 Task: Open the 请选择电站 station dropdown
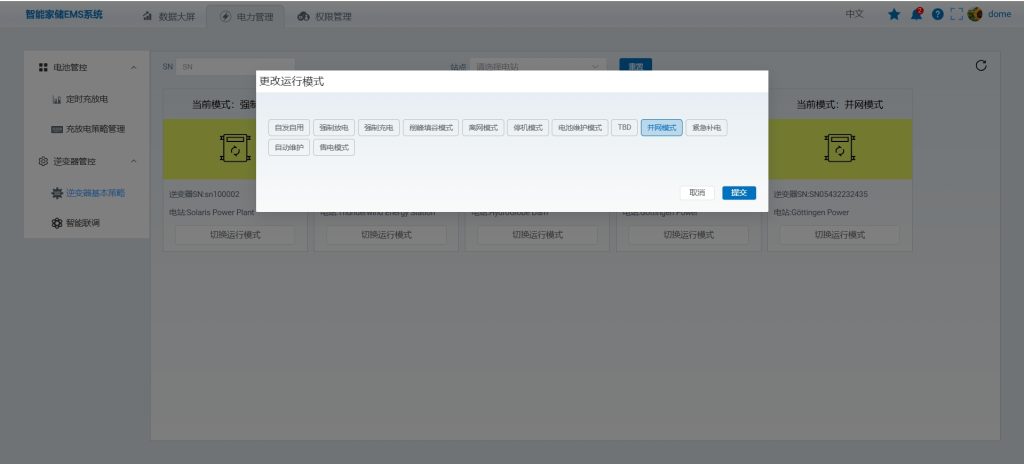coord(538,67)
